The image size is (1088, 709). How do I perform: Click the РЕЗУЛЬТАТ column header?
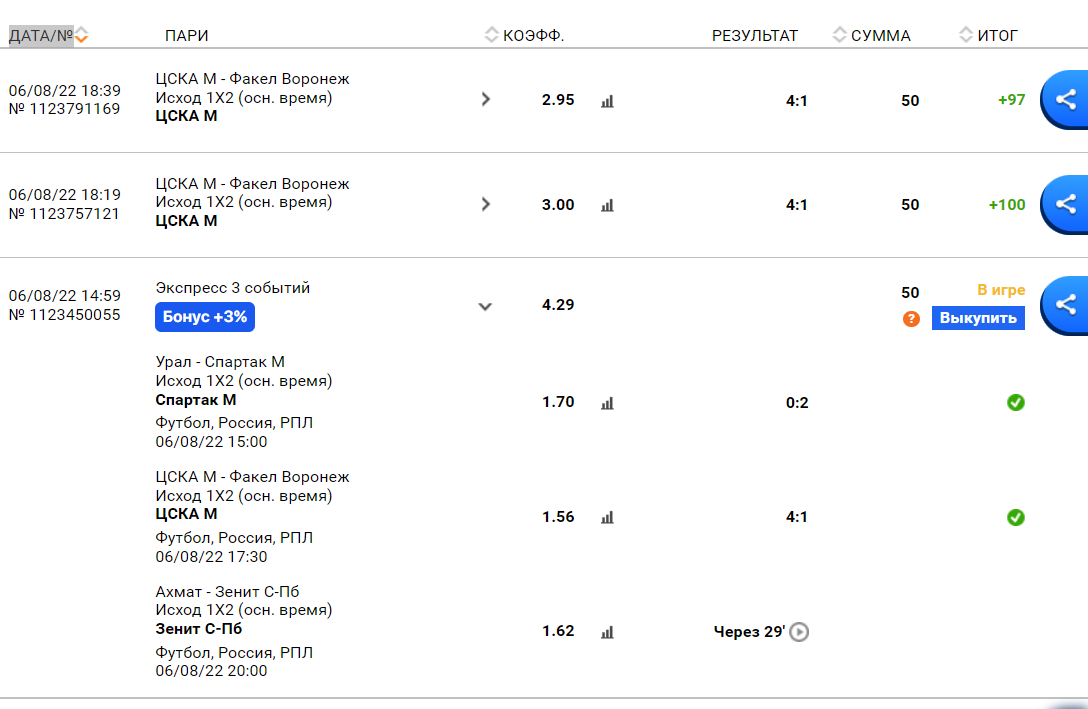coord(755,35)
